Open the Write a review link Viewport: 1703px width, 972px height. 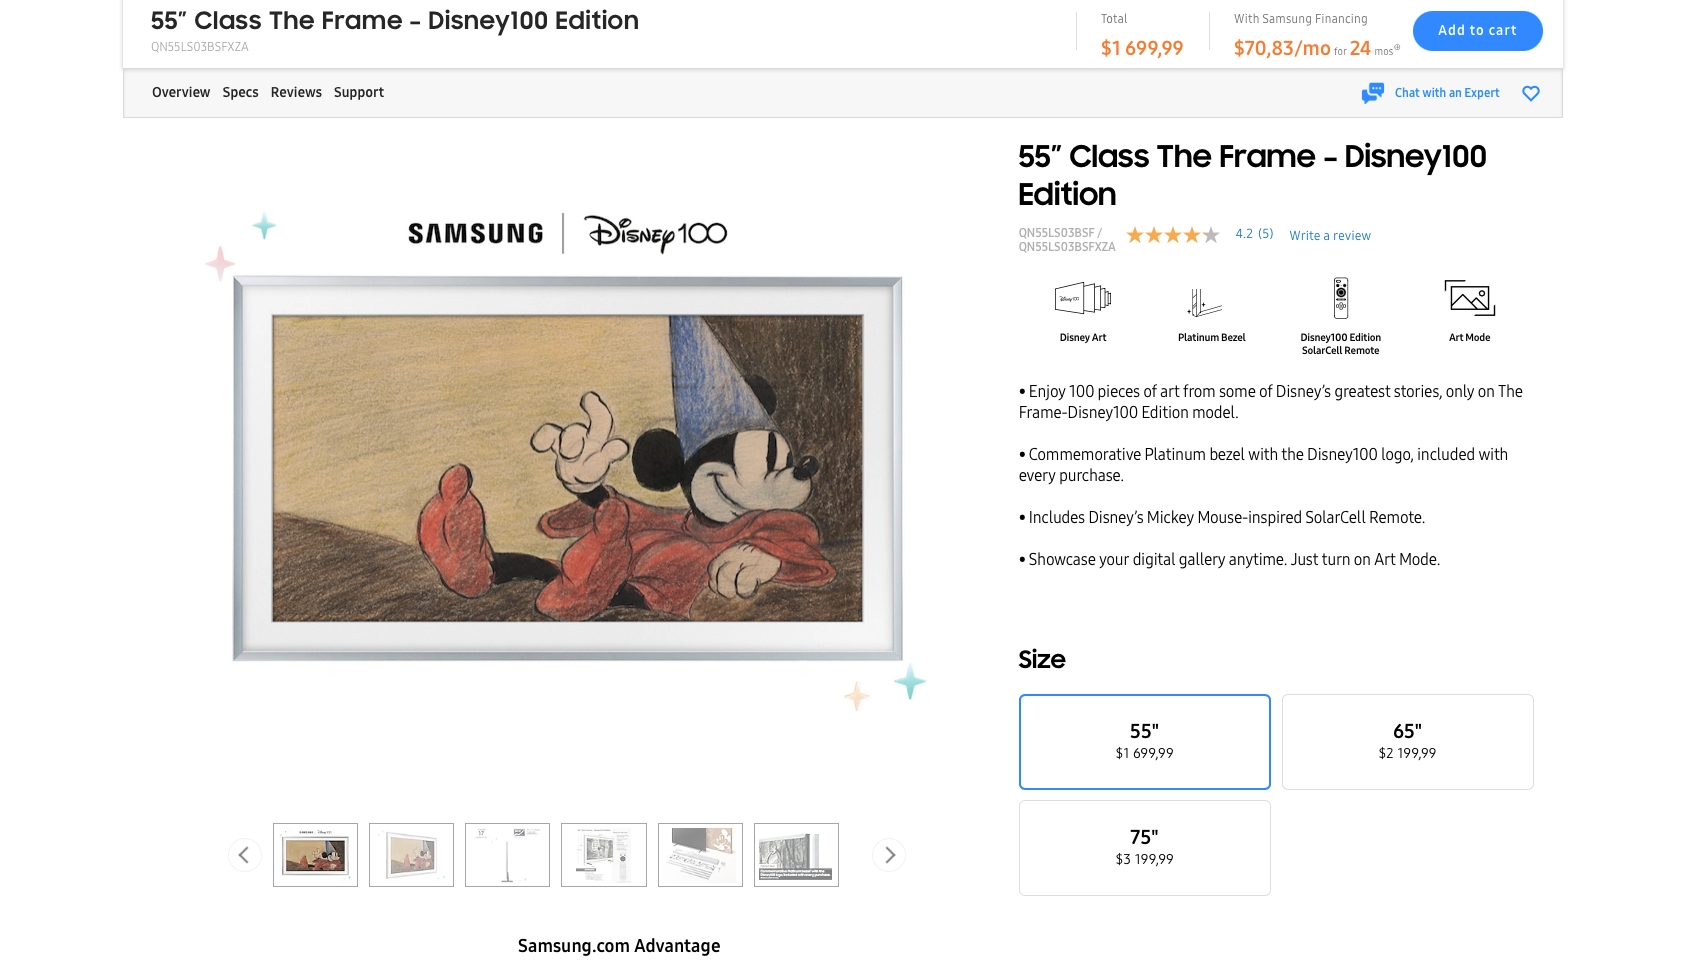pyautogui.click(x=1330, y=236)
